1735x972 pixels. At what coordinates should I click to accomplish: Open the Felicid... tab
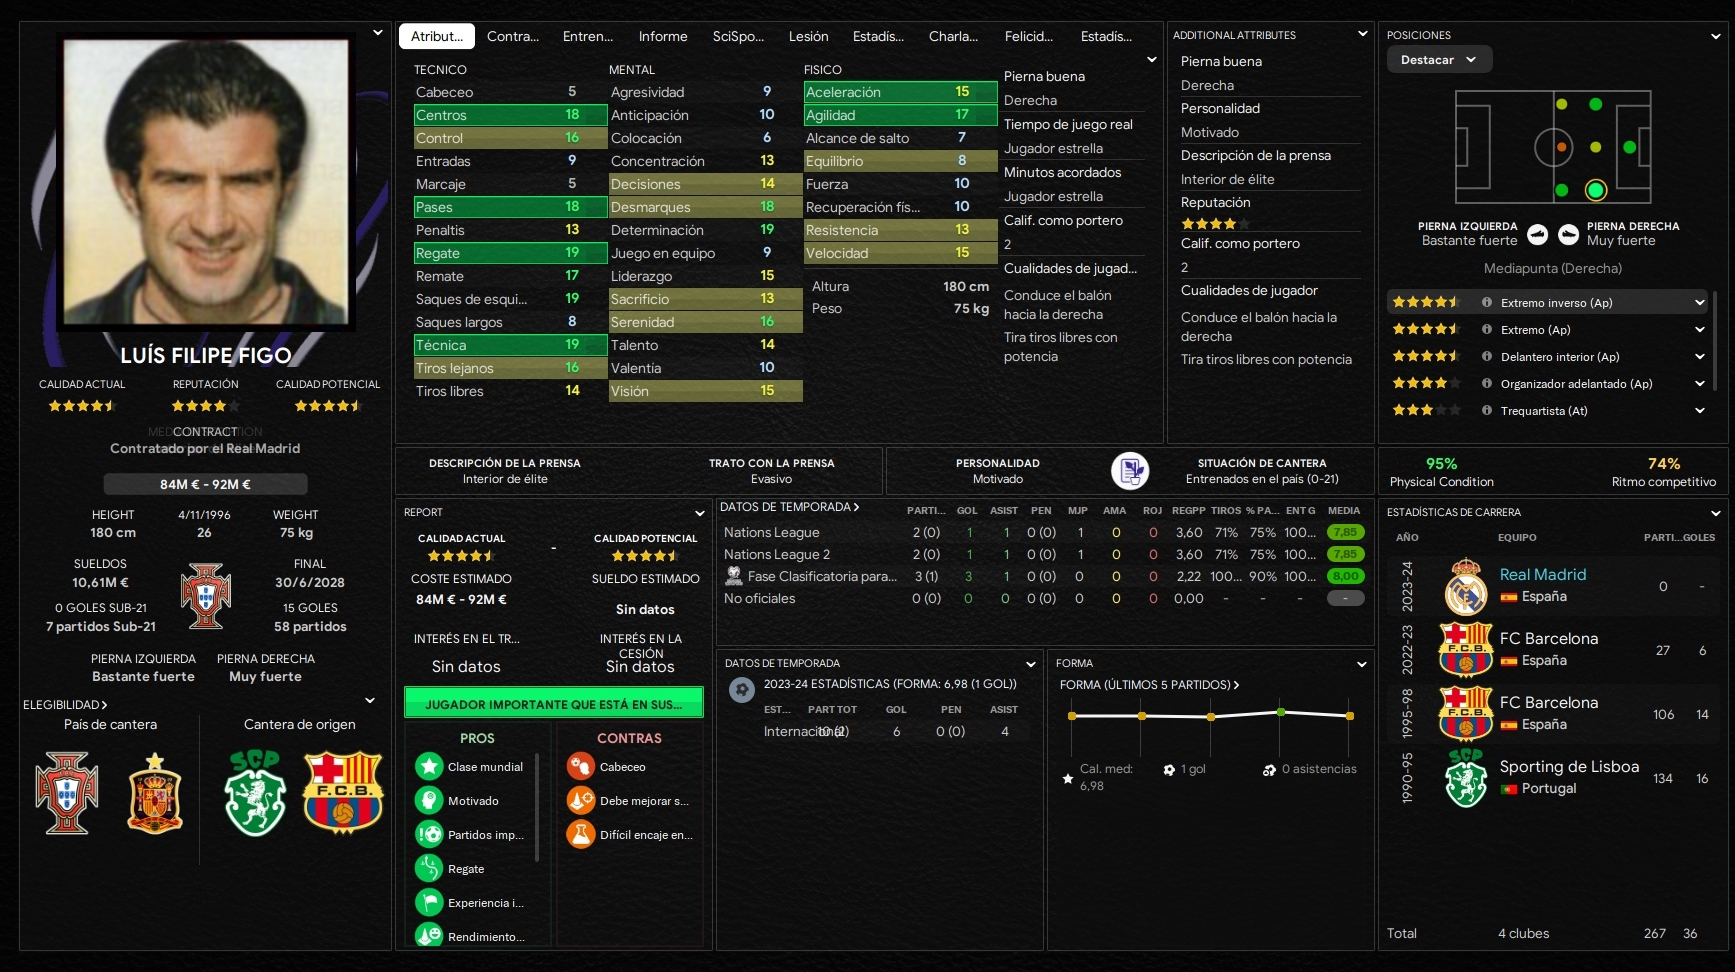(1029, 36)
